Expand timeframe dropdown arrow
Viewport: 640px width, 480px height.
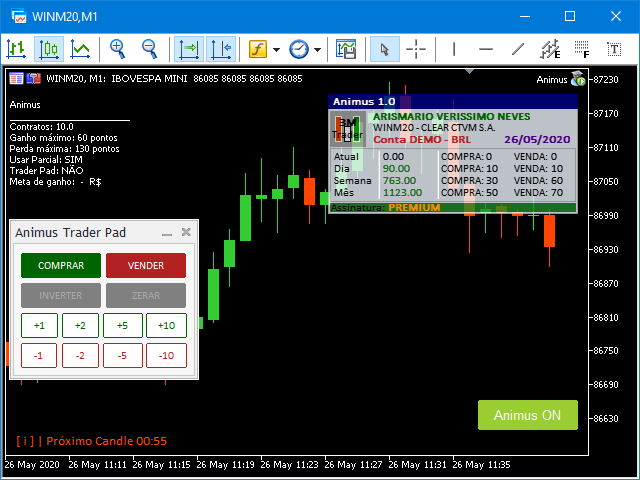317,50
